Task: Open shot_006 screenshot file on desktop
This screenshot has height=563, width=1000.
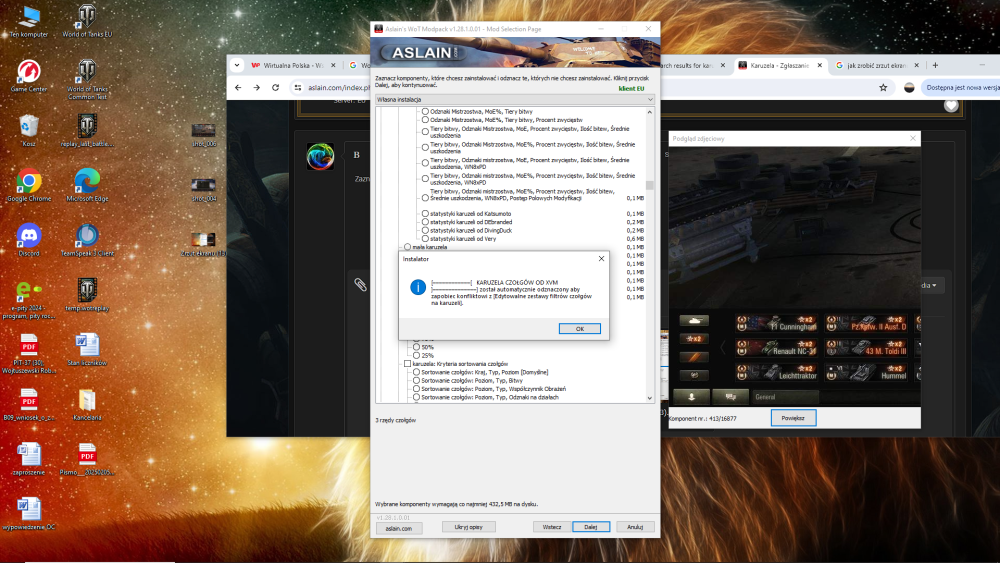Action: [203, 135]
